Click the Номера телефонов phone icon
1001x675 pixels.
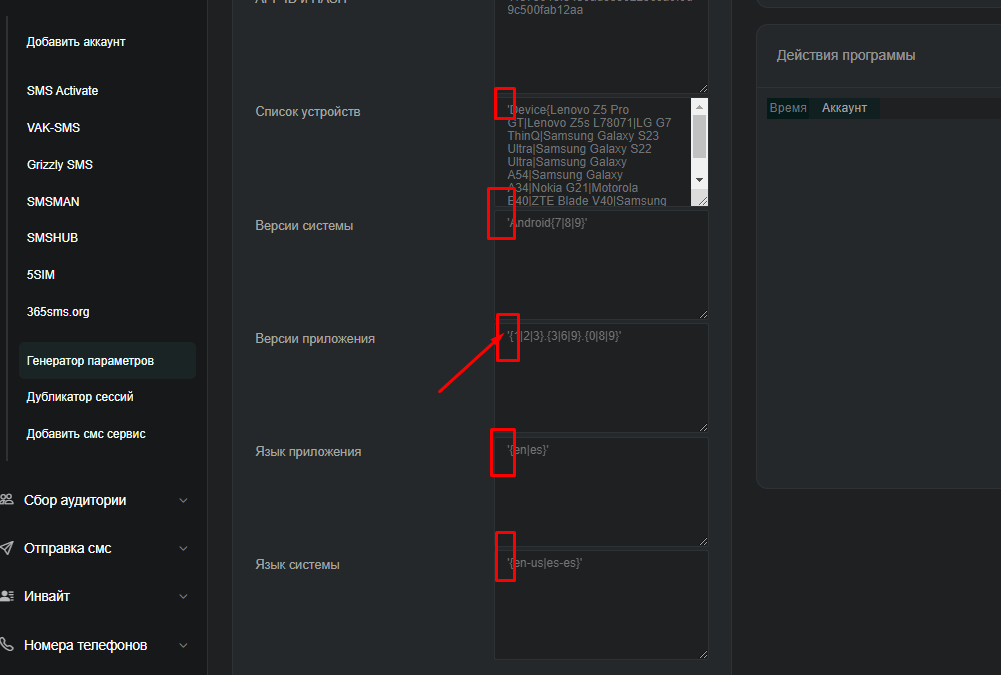point(7,645)
